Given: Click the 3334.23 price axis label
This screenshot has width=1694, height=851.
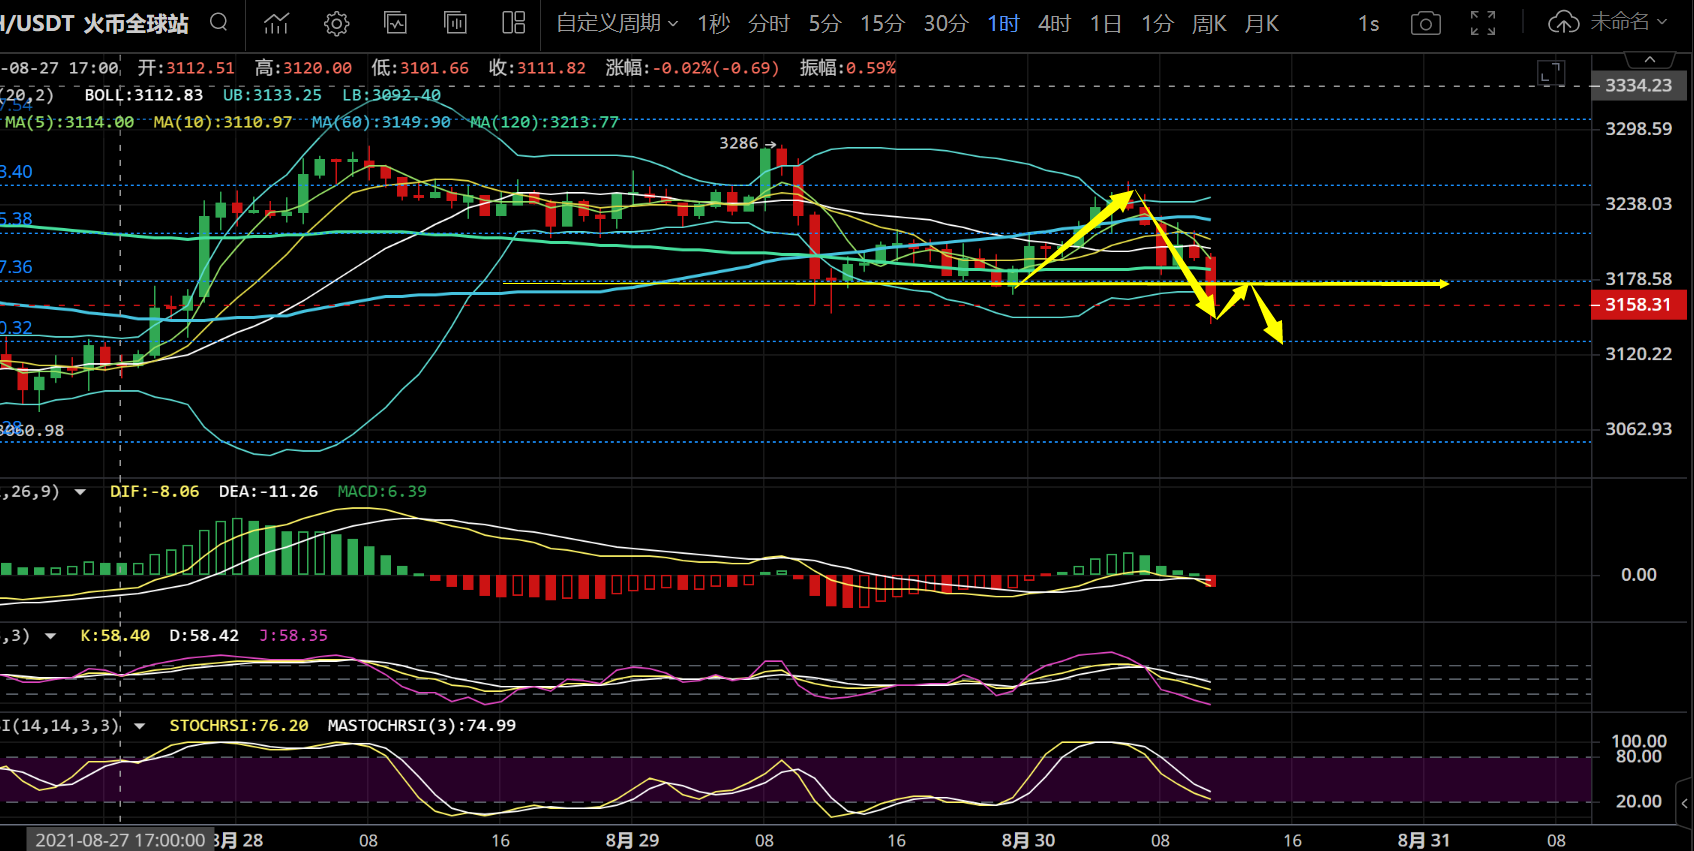Looking at the screenshot, I should [1638, 86].
